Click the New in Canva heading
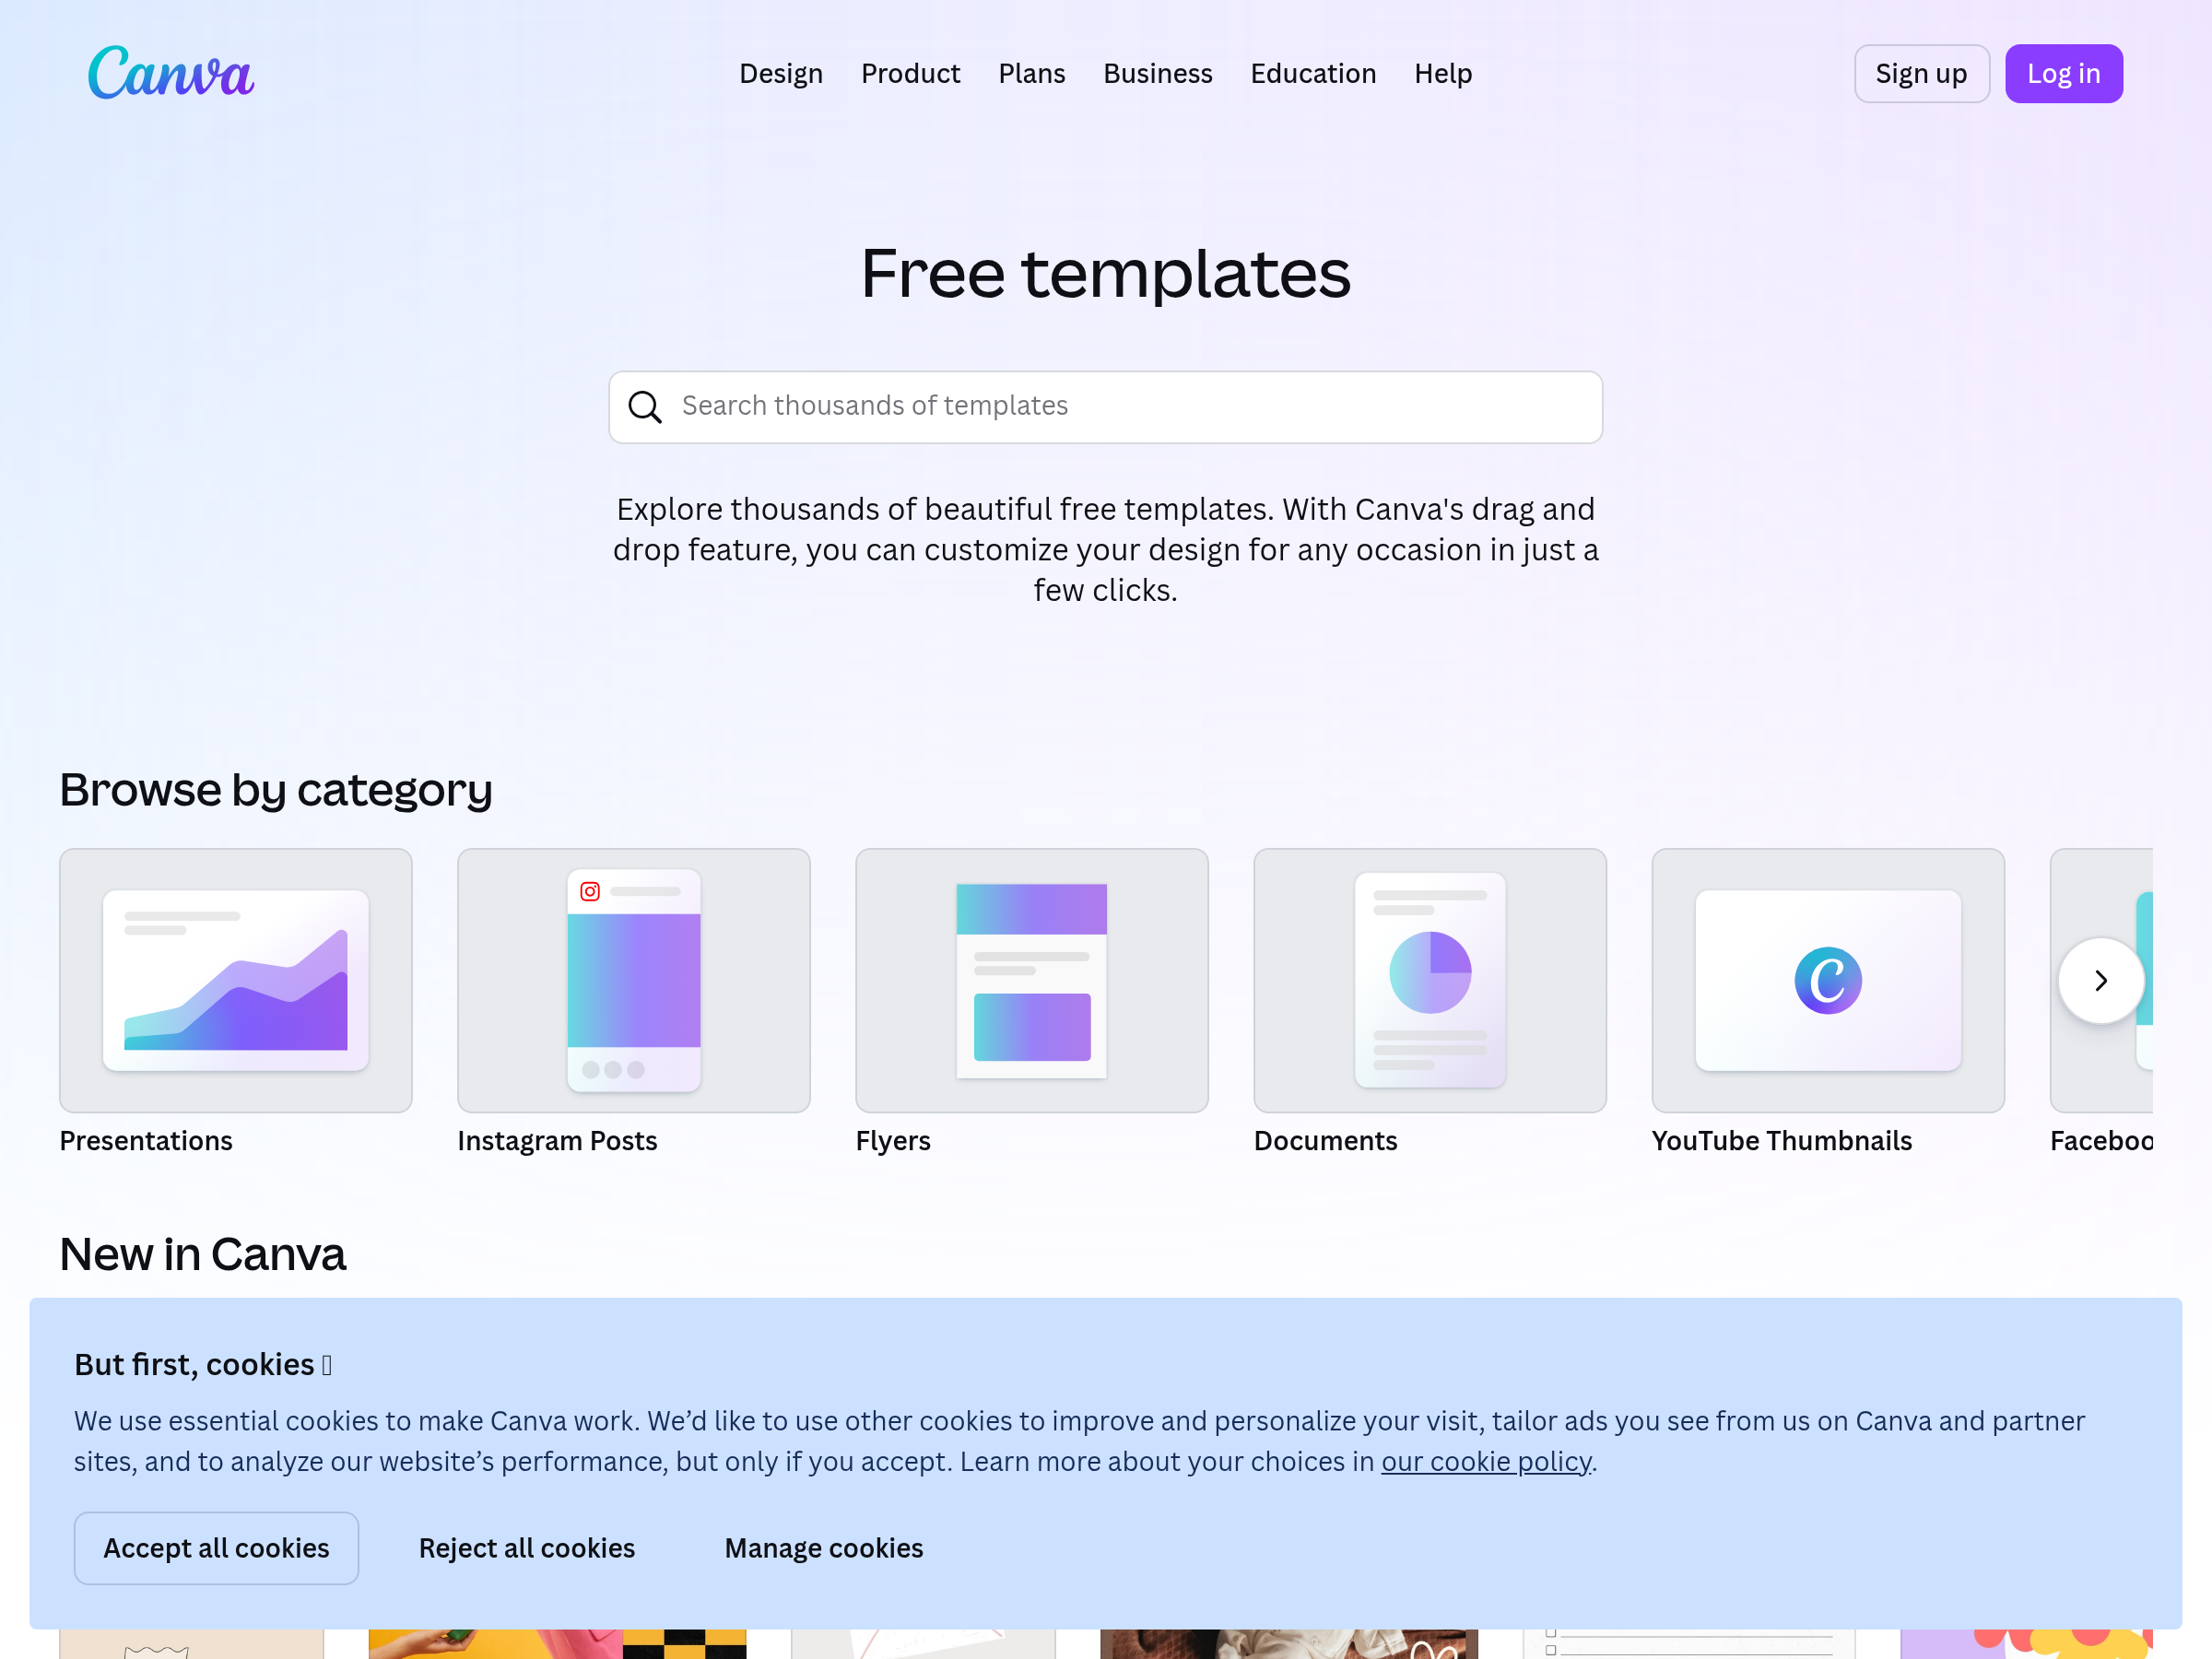The image size is (2212, 1659). click(x=203, y=1254)
